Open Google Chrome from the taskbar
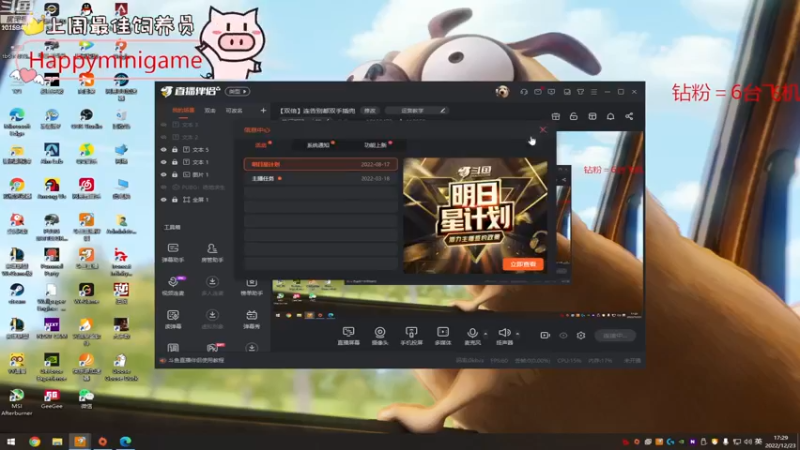Image resolution: width=800 pixels, height=450 pixels. 34,442
